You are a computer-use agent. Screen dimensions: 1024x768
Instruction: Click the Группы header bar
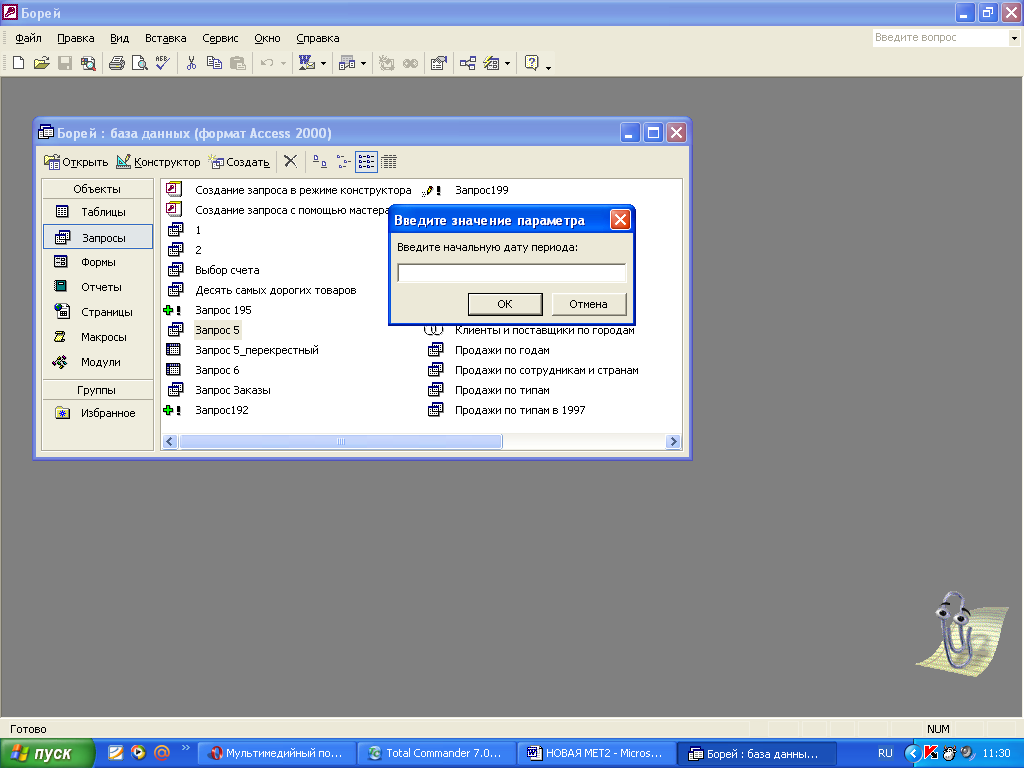(97, 390)
